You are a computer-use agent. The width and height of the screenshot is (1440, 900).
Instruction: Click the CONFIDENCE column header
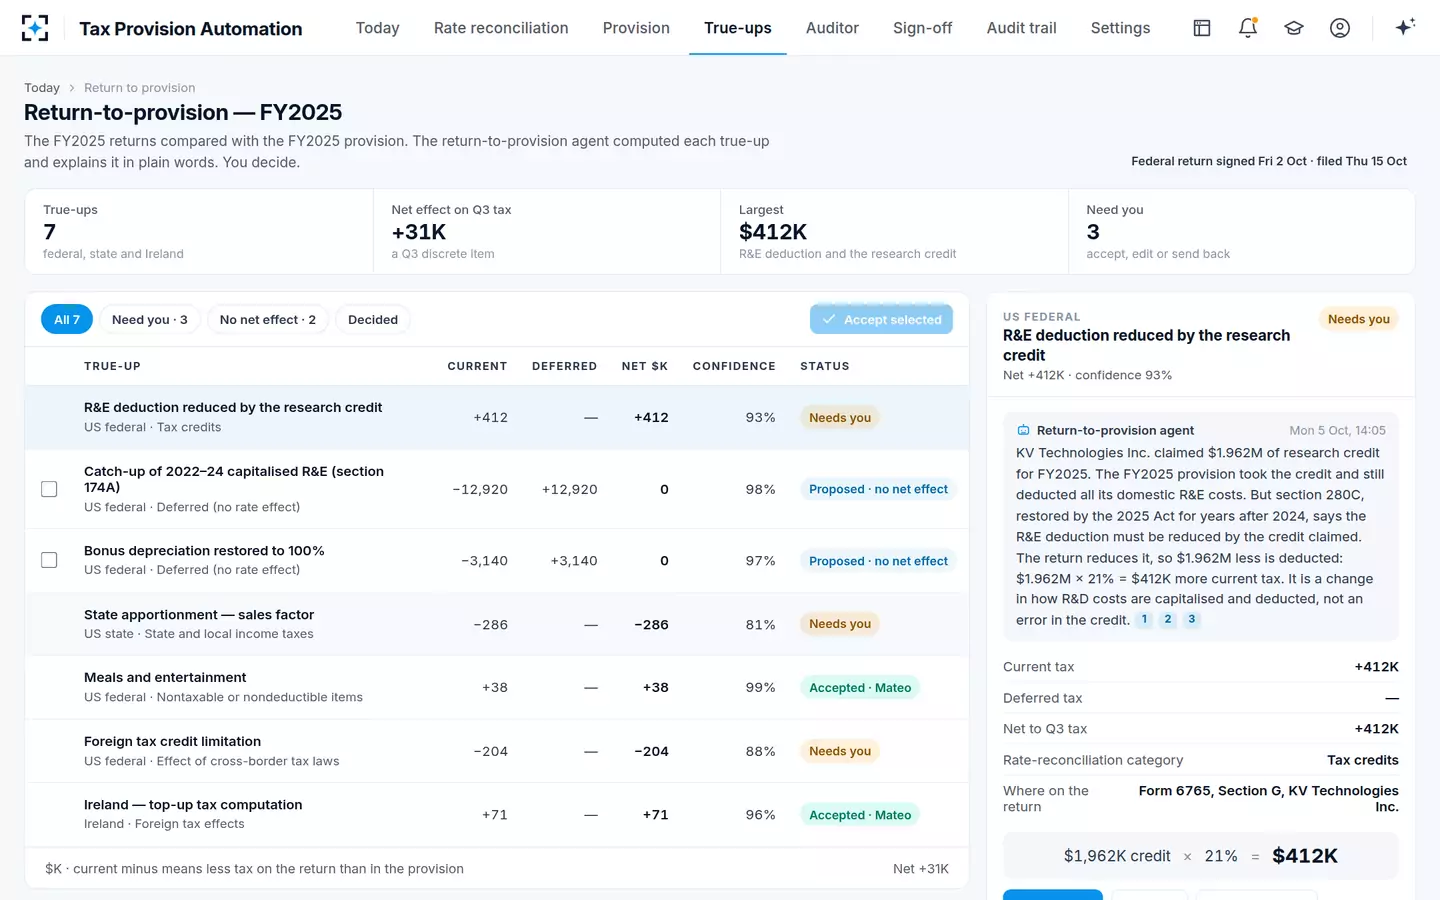point(734,366)
